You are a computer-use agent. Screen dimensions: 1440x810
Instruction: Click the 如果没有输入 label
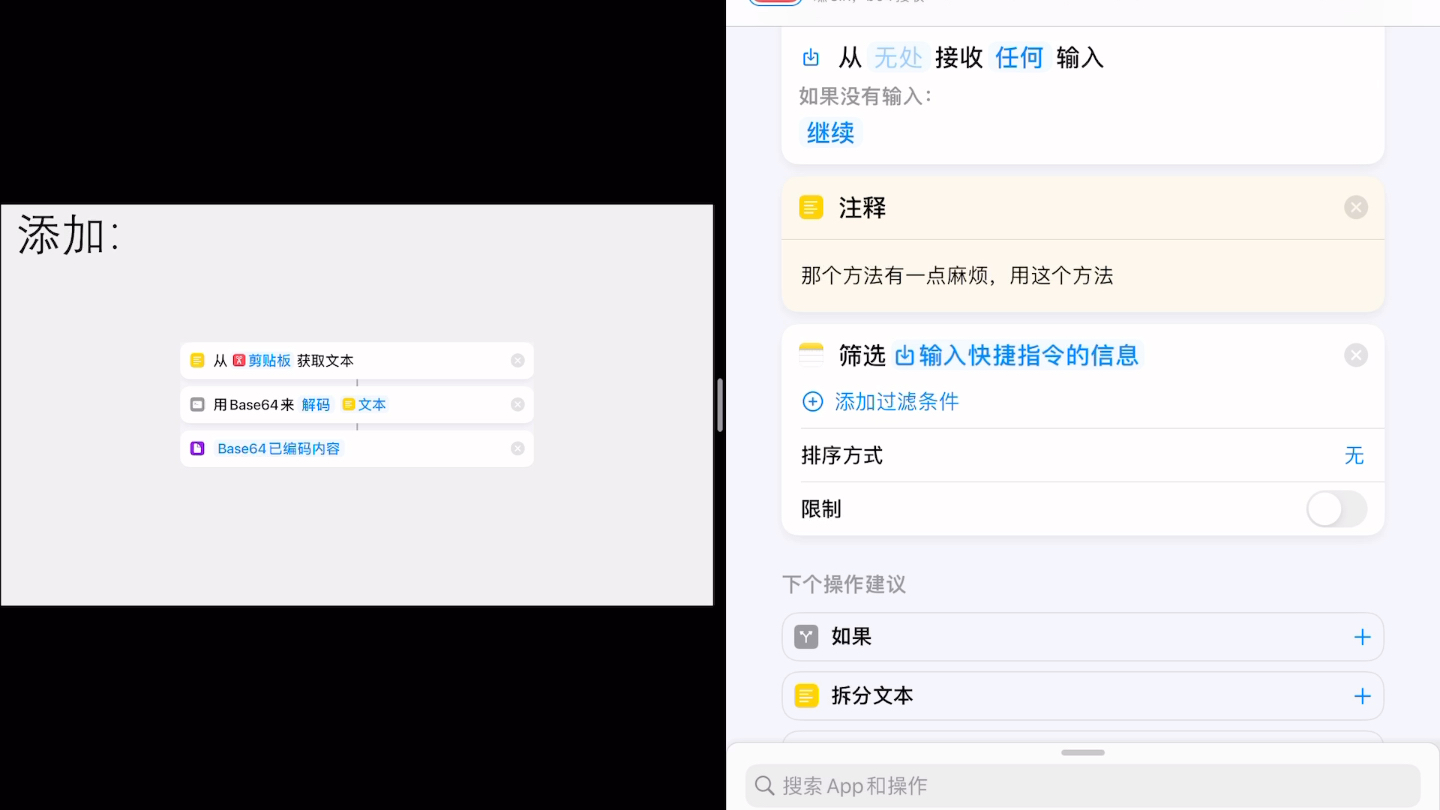click(x=865, y=97)
